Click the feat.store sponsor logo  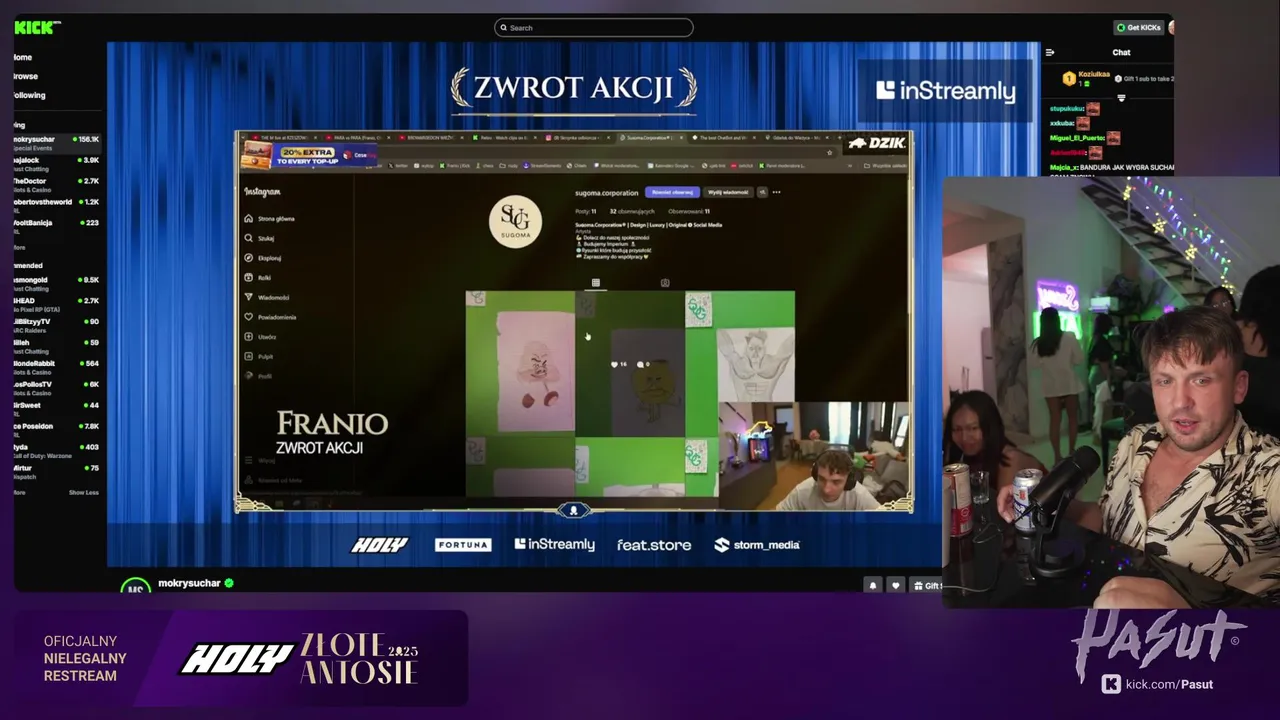tap(654, 545)
